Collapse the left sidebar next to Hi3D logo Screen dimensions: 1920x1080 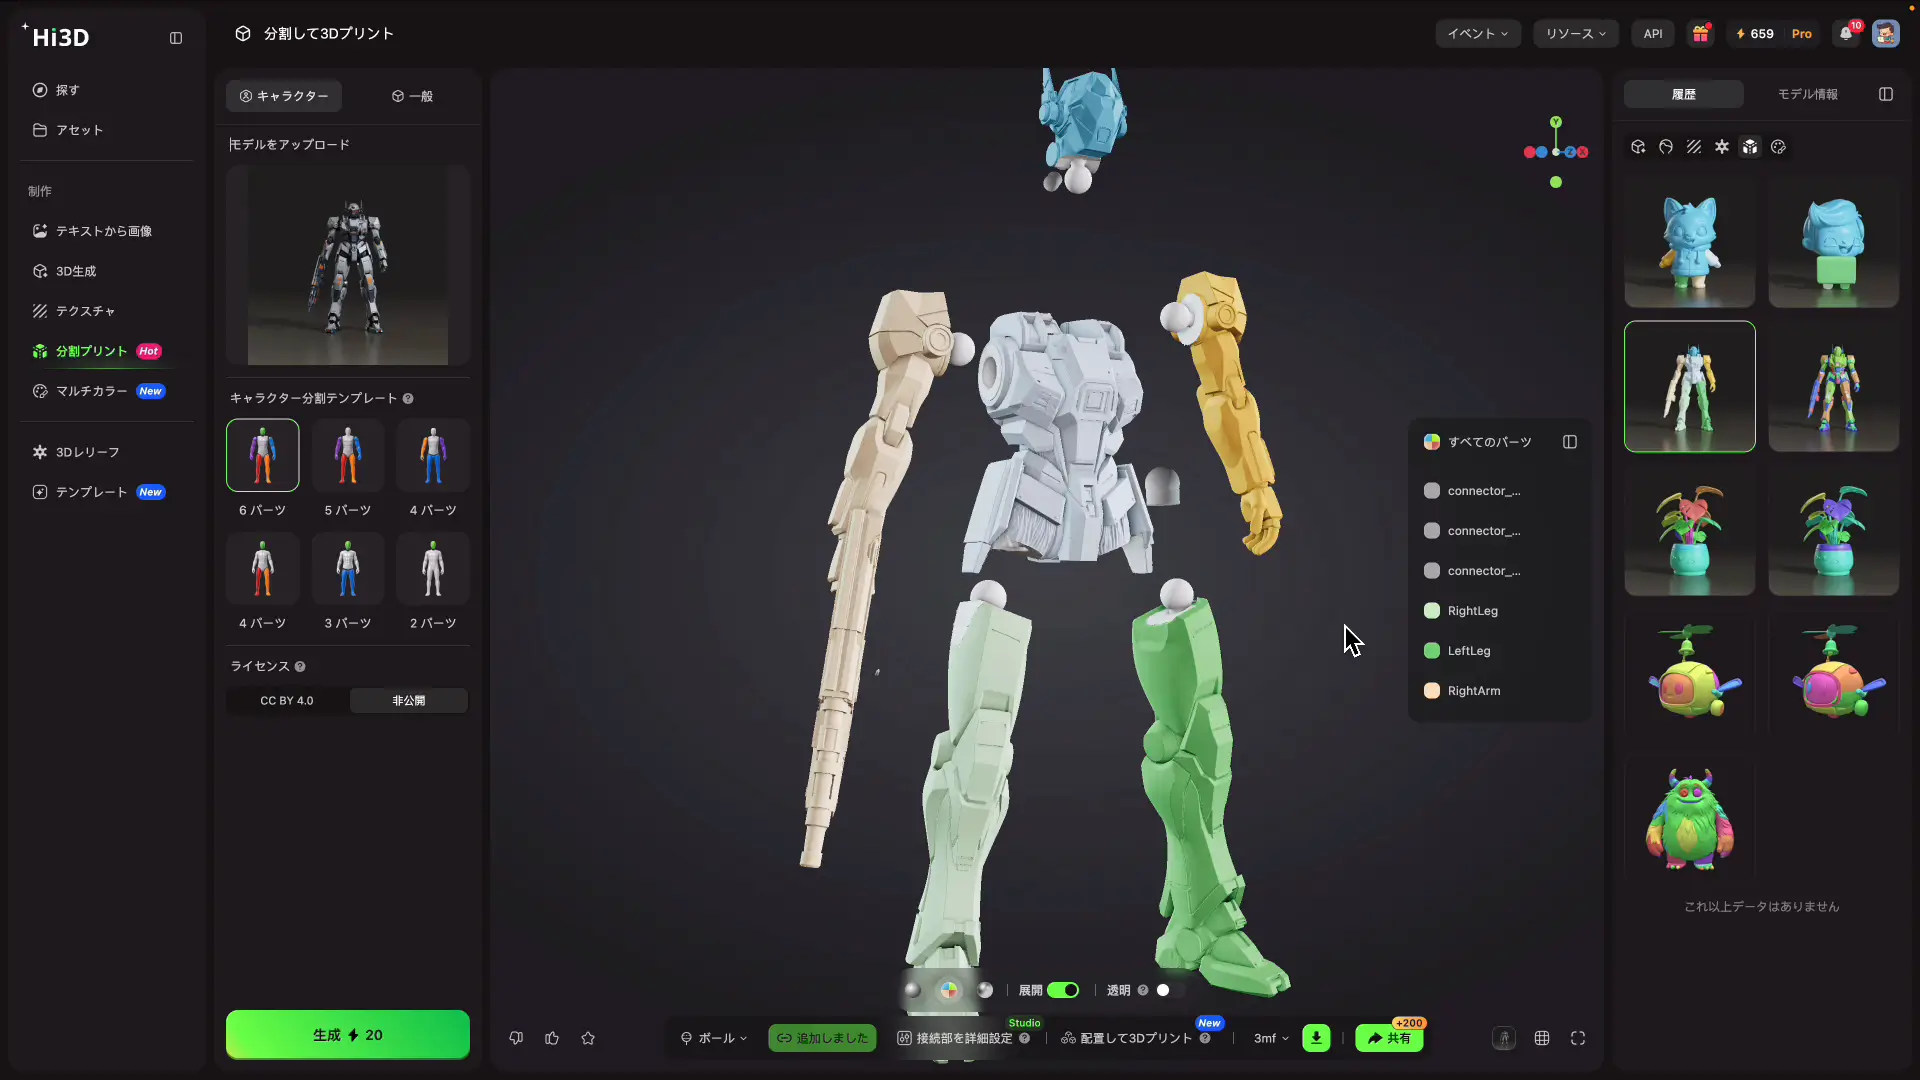pos(176,38)
